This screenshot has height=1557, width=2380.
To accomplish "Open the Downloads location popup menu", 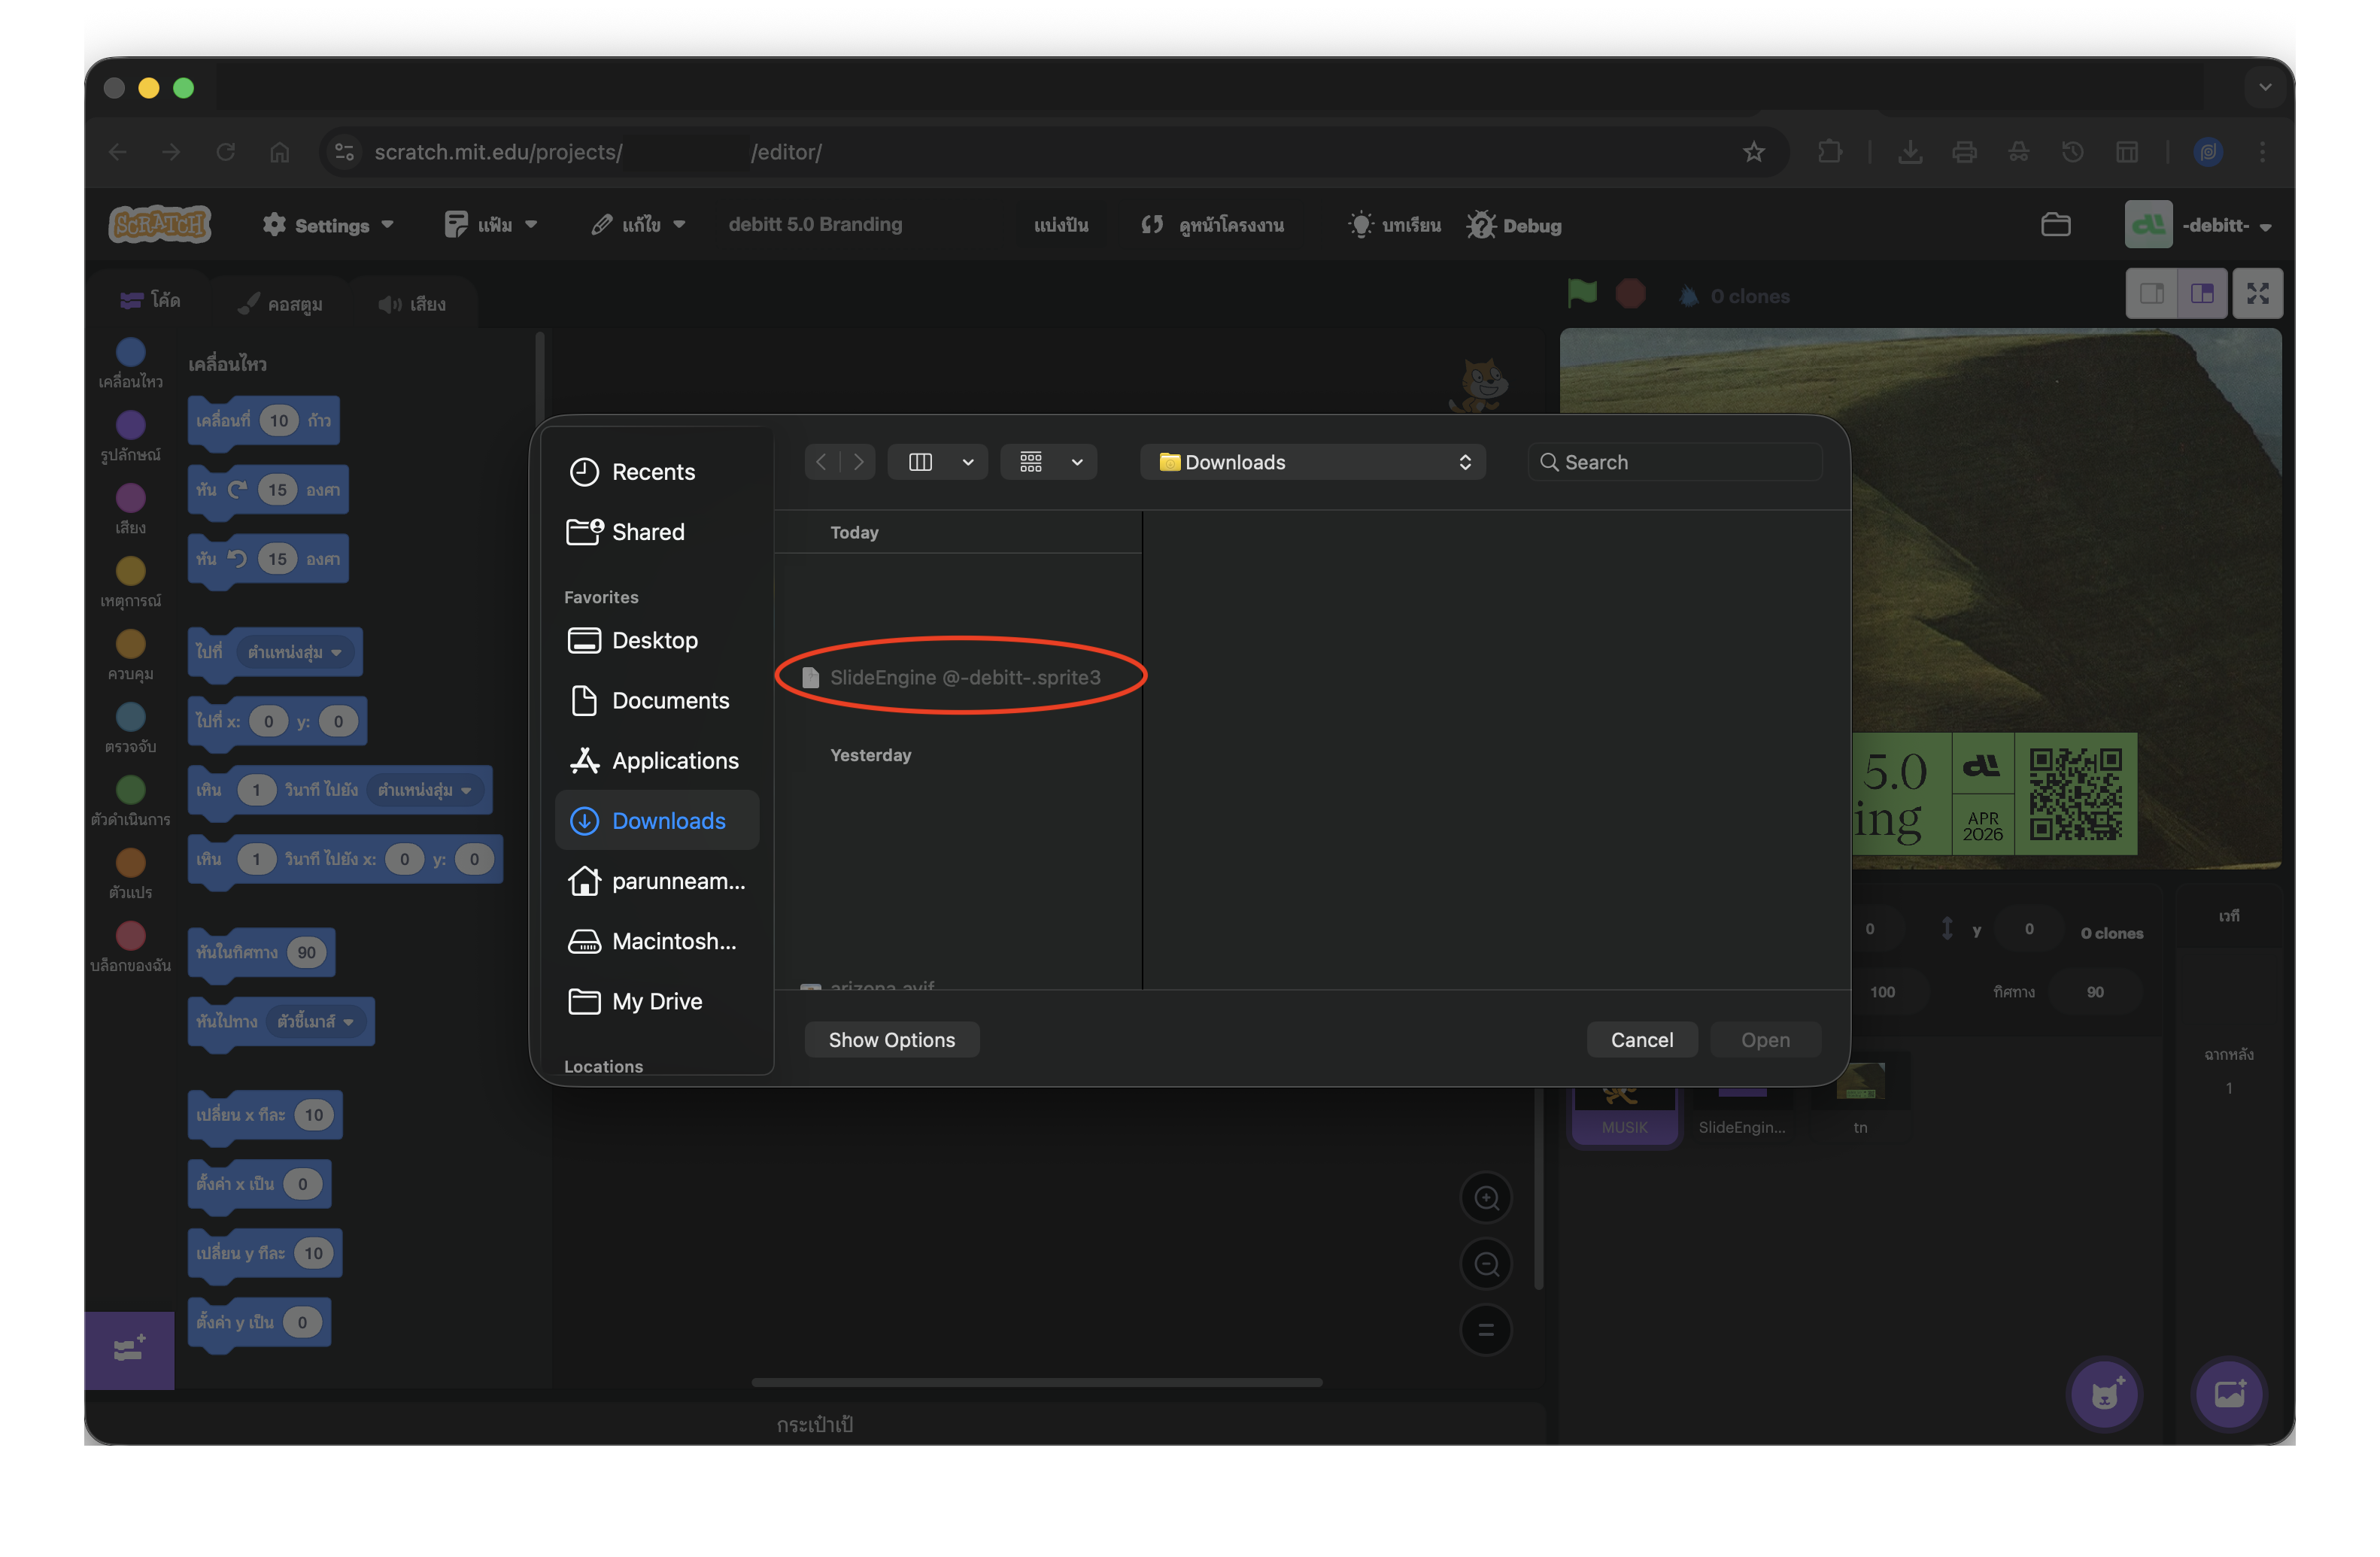I will 1312,462.
